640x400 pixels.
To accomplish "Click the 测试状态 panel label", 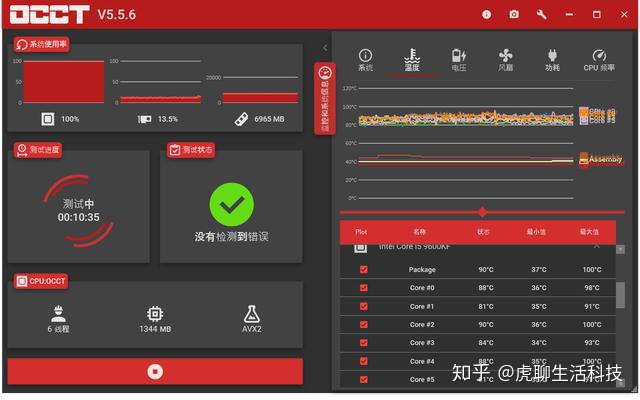I will point(191,150).
